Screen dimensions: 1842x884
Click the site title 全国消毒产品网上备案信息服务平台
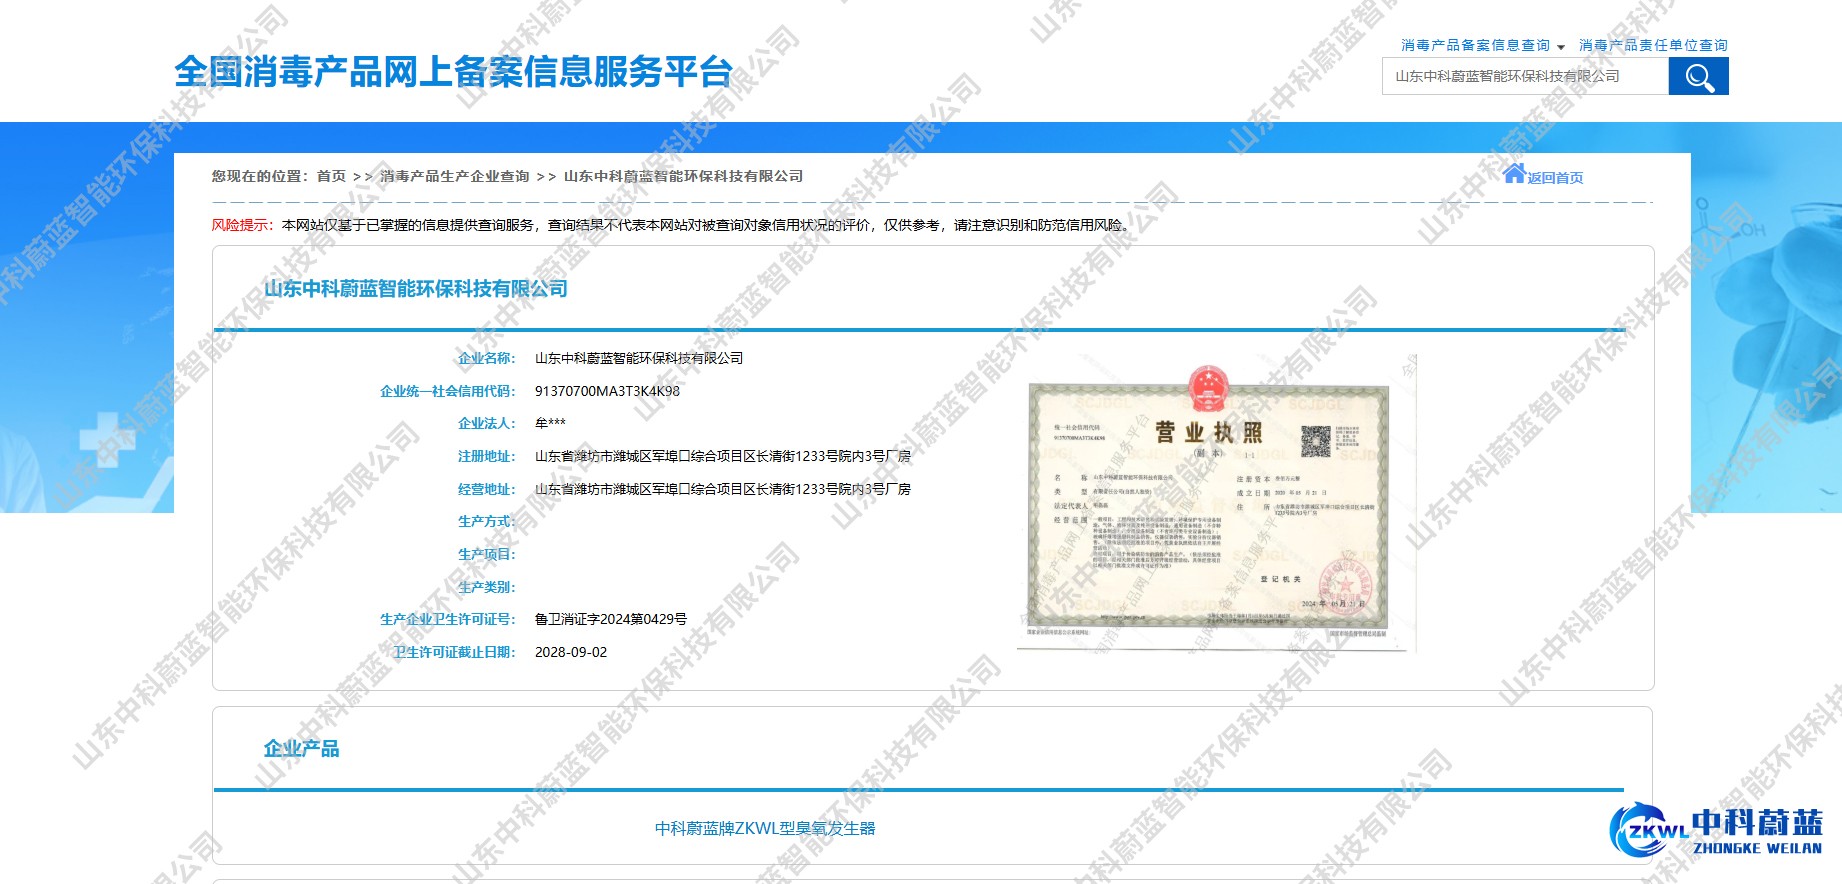pyautogui.click(x=453, y=72)
